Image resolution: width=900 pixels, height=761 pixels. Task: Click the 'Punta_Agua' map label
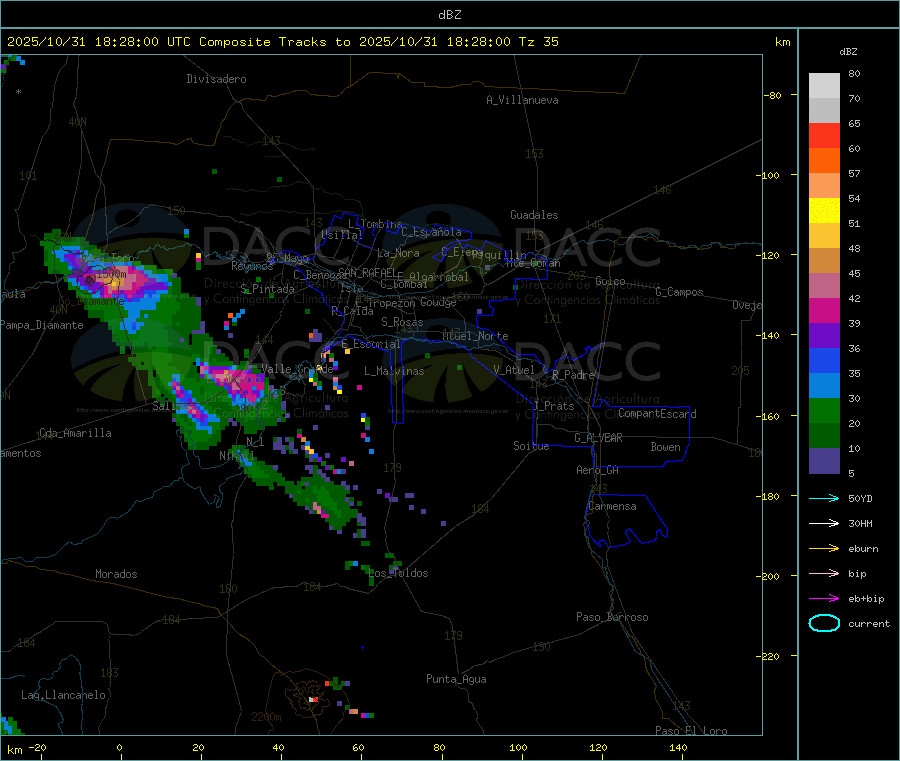[456, 679]
